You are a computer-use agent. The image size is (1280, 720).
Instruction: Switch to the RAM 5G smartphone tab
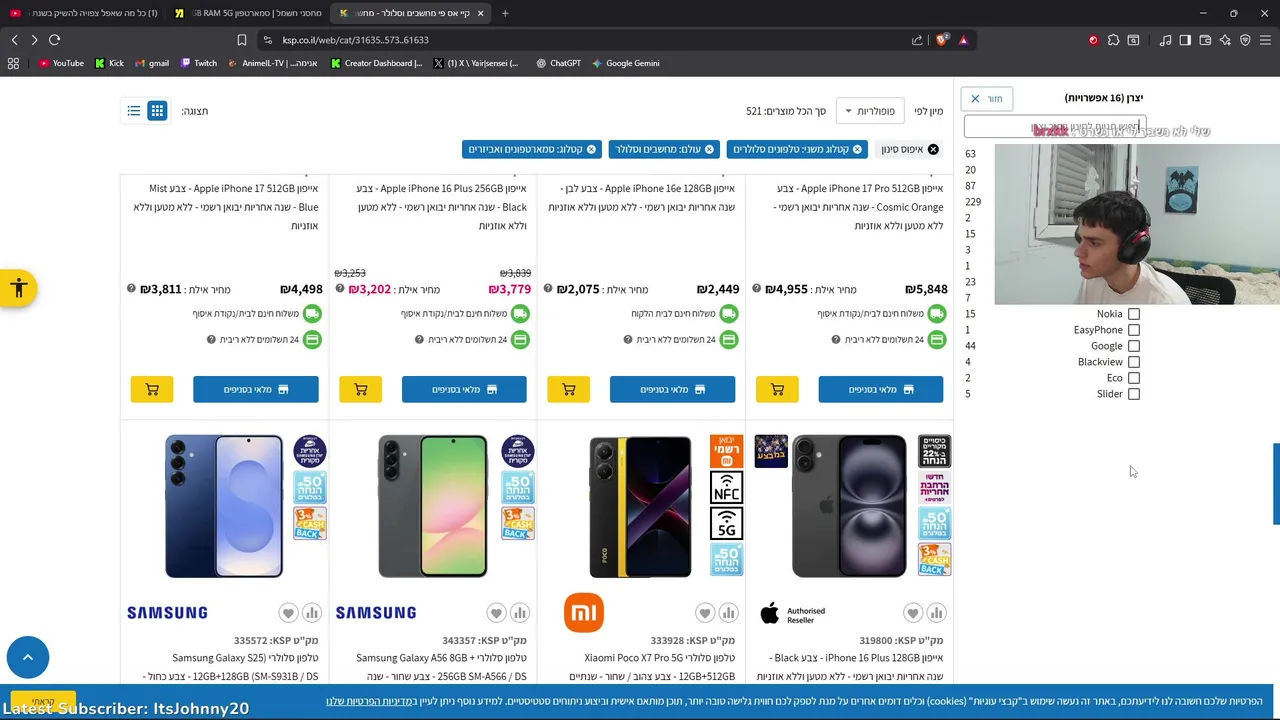(248, 13)
